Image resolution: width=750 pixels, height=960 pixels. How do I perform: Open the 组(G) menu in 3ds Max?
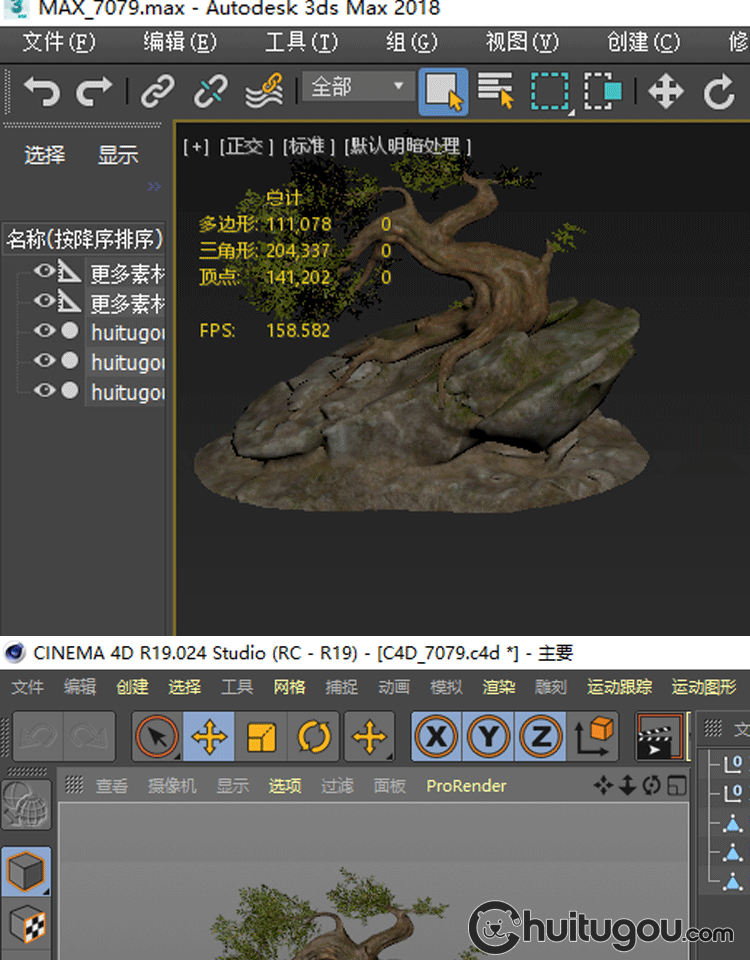[x=411, y=42]
